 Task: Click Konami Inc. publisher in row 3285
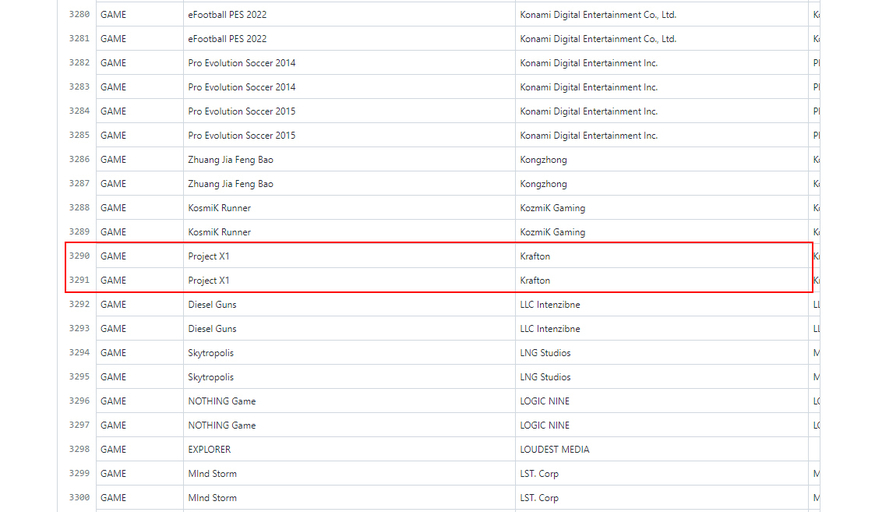(589, 136)
